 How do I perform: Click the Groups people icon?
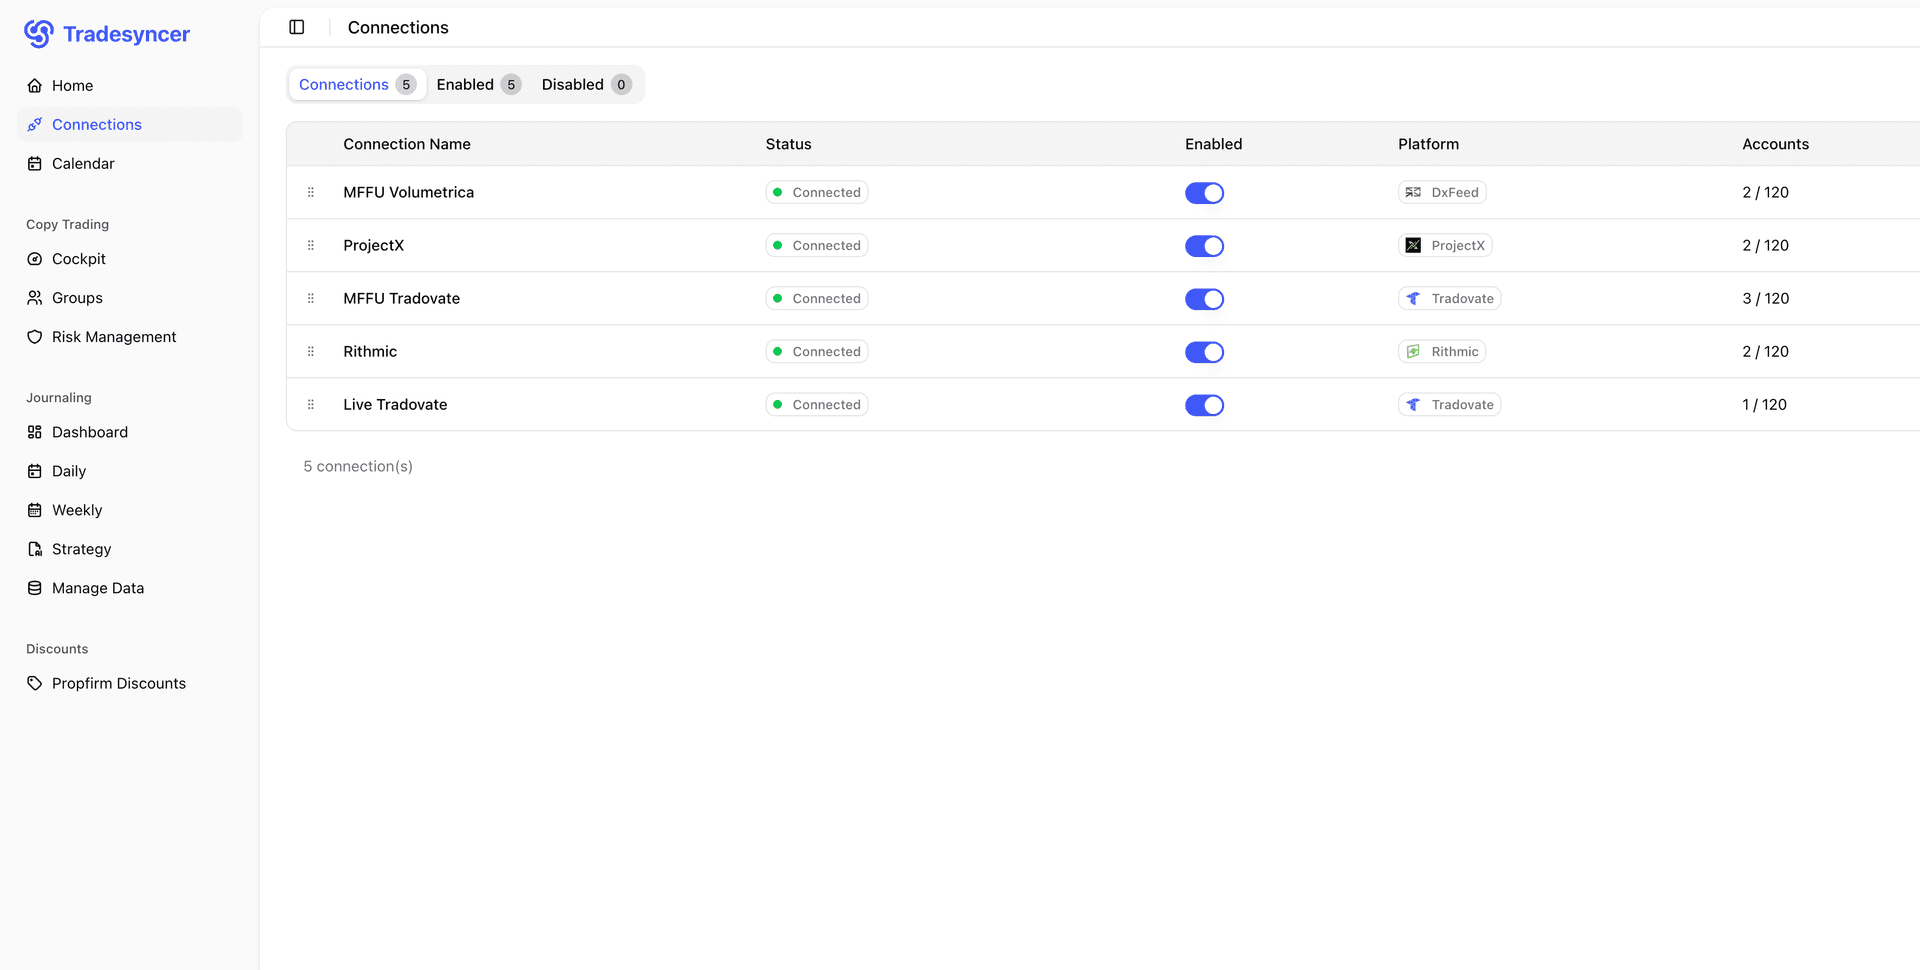pos(35,297)
